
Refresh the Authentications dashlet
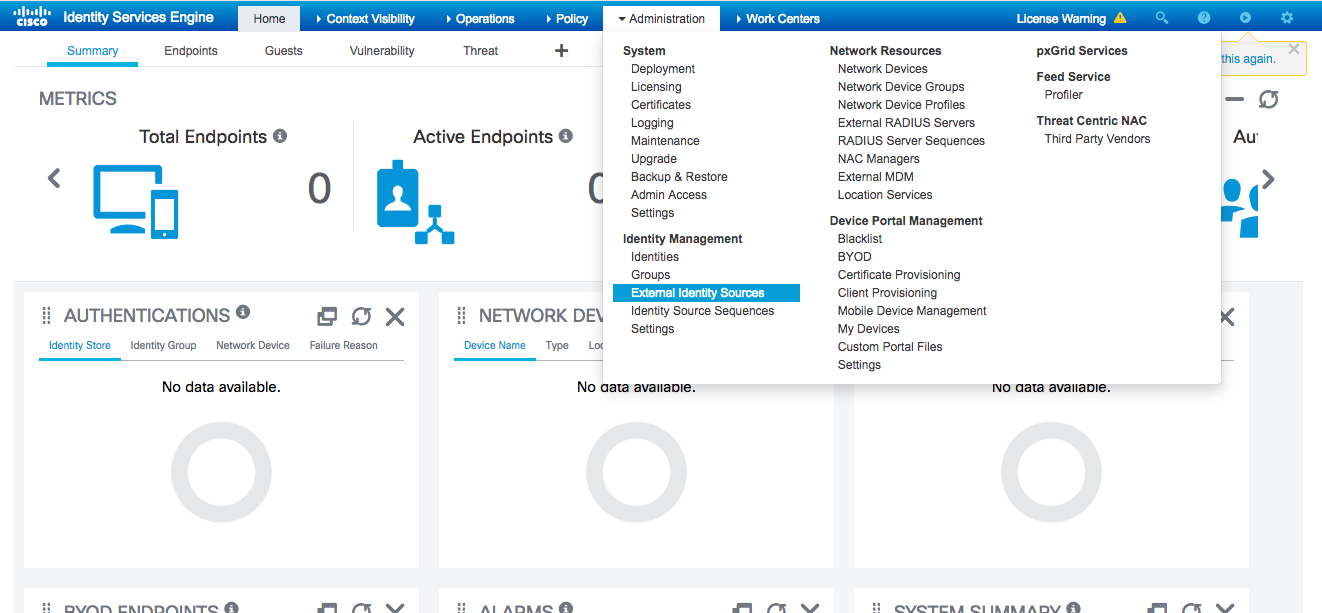(361, 316)
